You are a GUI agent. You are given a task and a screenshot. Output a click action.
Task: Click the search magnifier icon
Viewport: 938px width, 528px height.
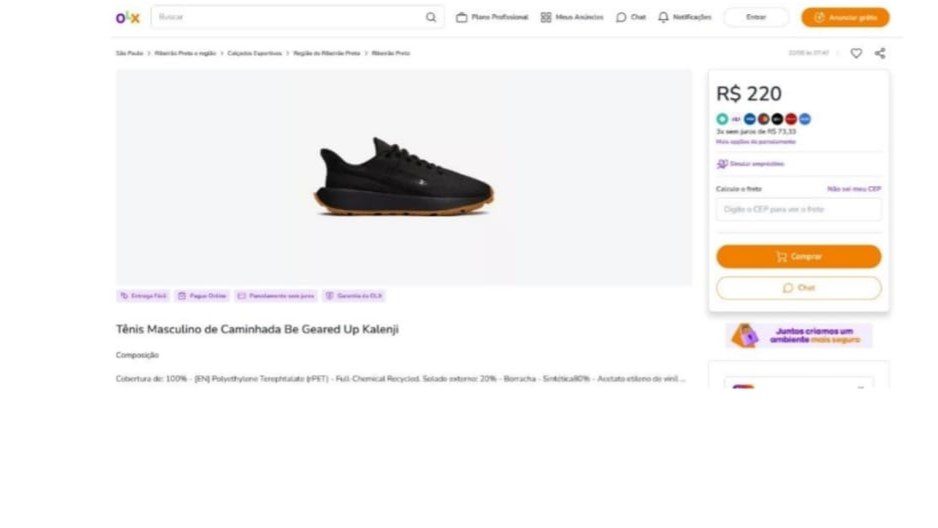pos(431,17)
